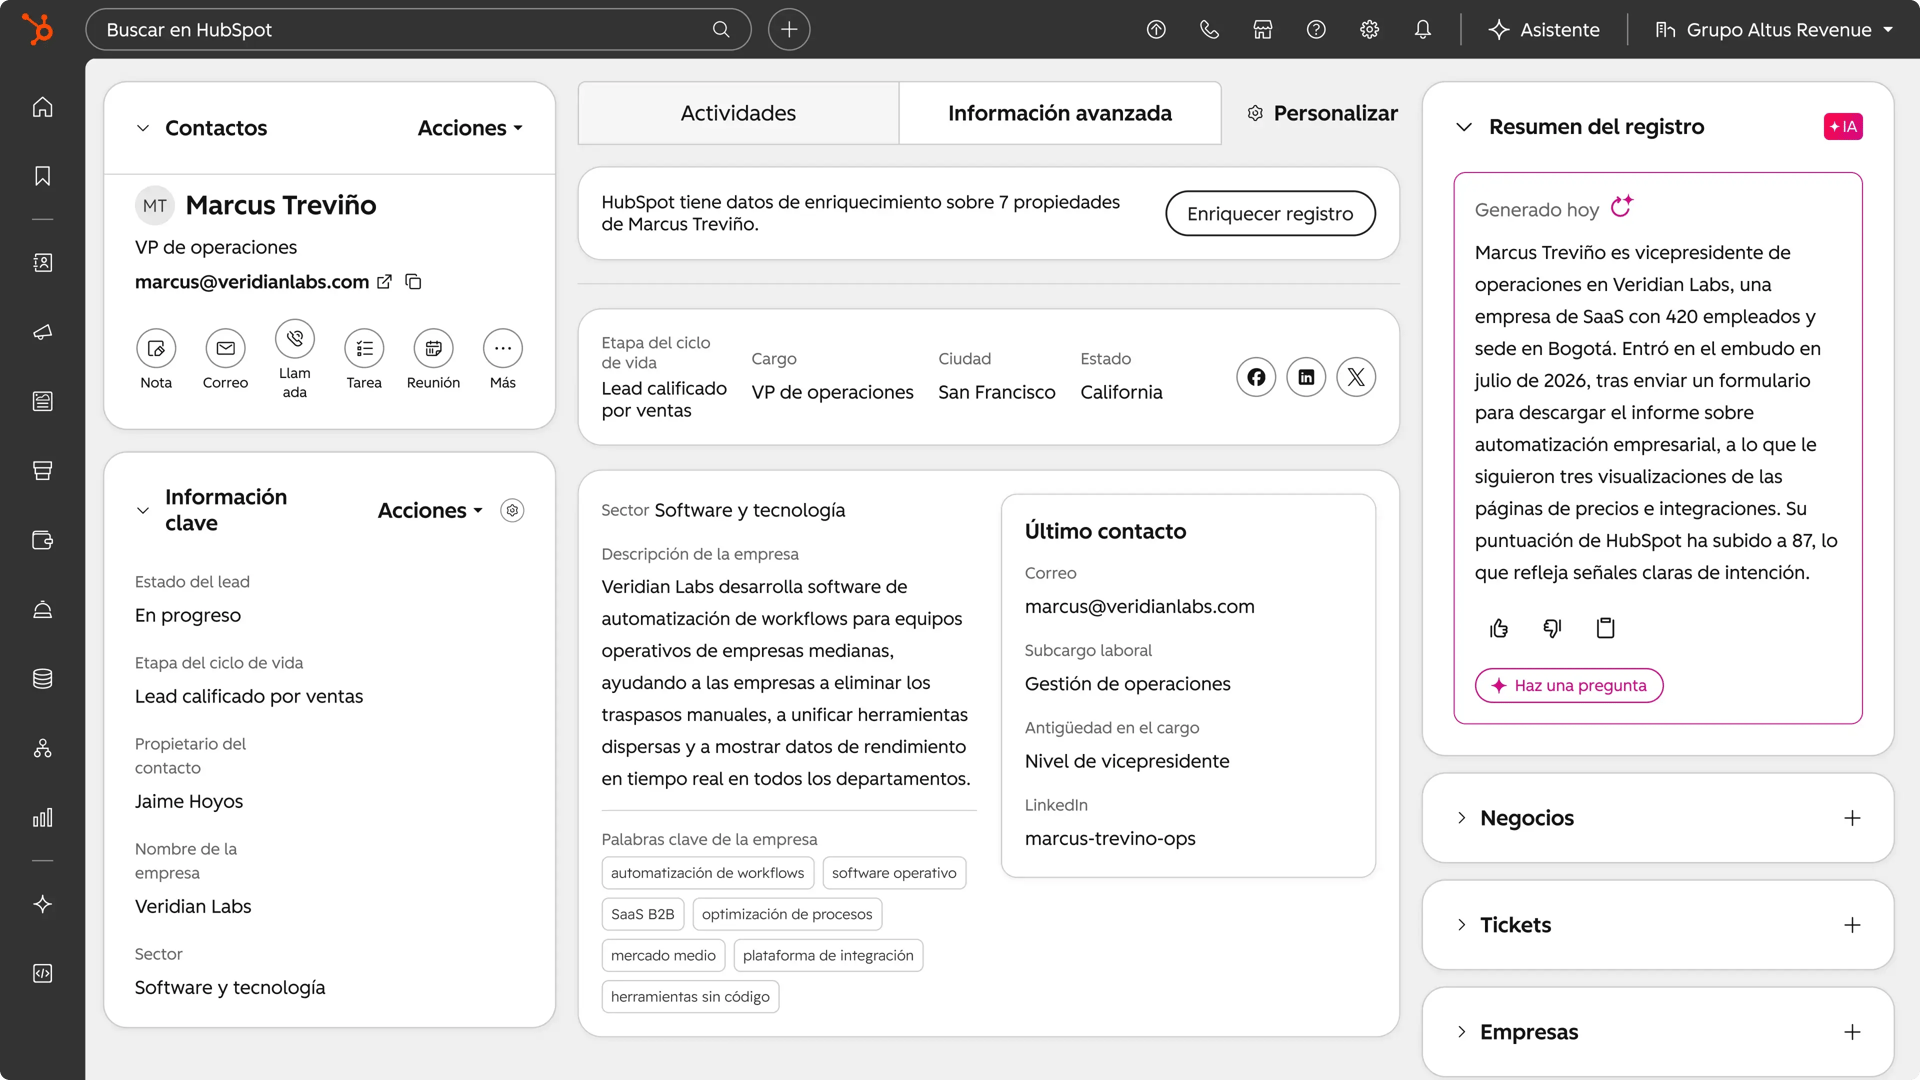1920x1080 pixels.
Task: Open the home icon in sidebar
Action: click(x=42, y=107)
